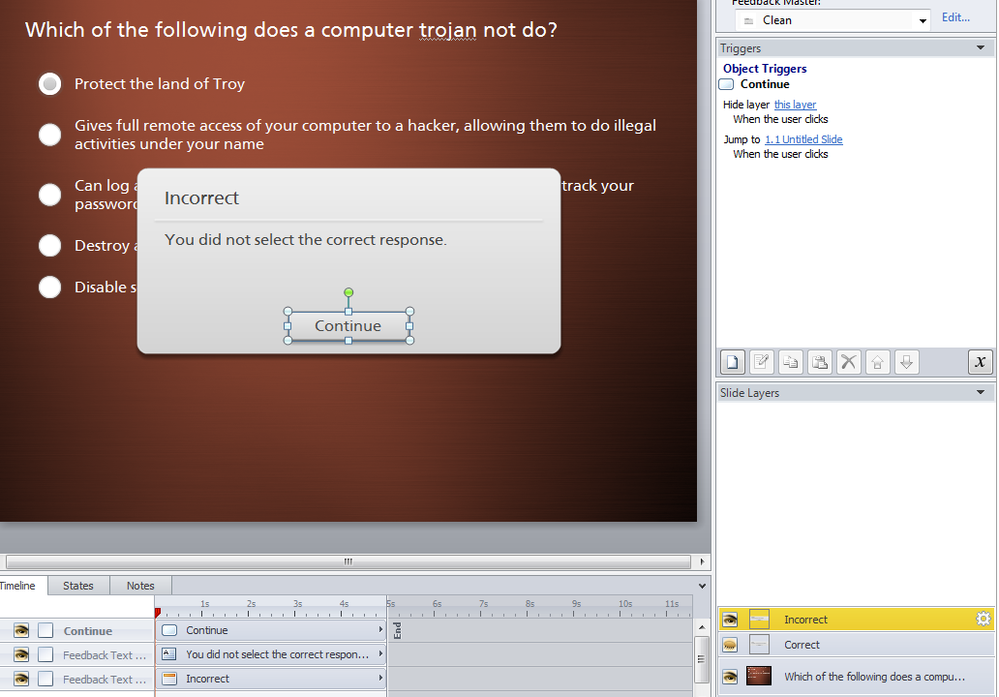Click the Continue button icon in timeline track
The width and height of the screenshot is (999, 697).
[x=169, y=630]
